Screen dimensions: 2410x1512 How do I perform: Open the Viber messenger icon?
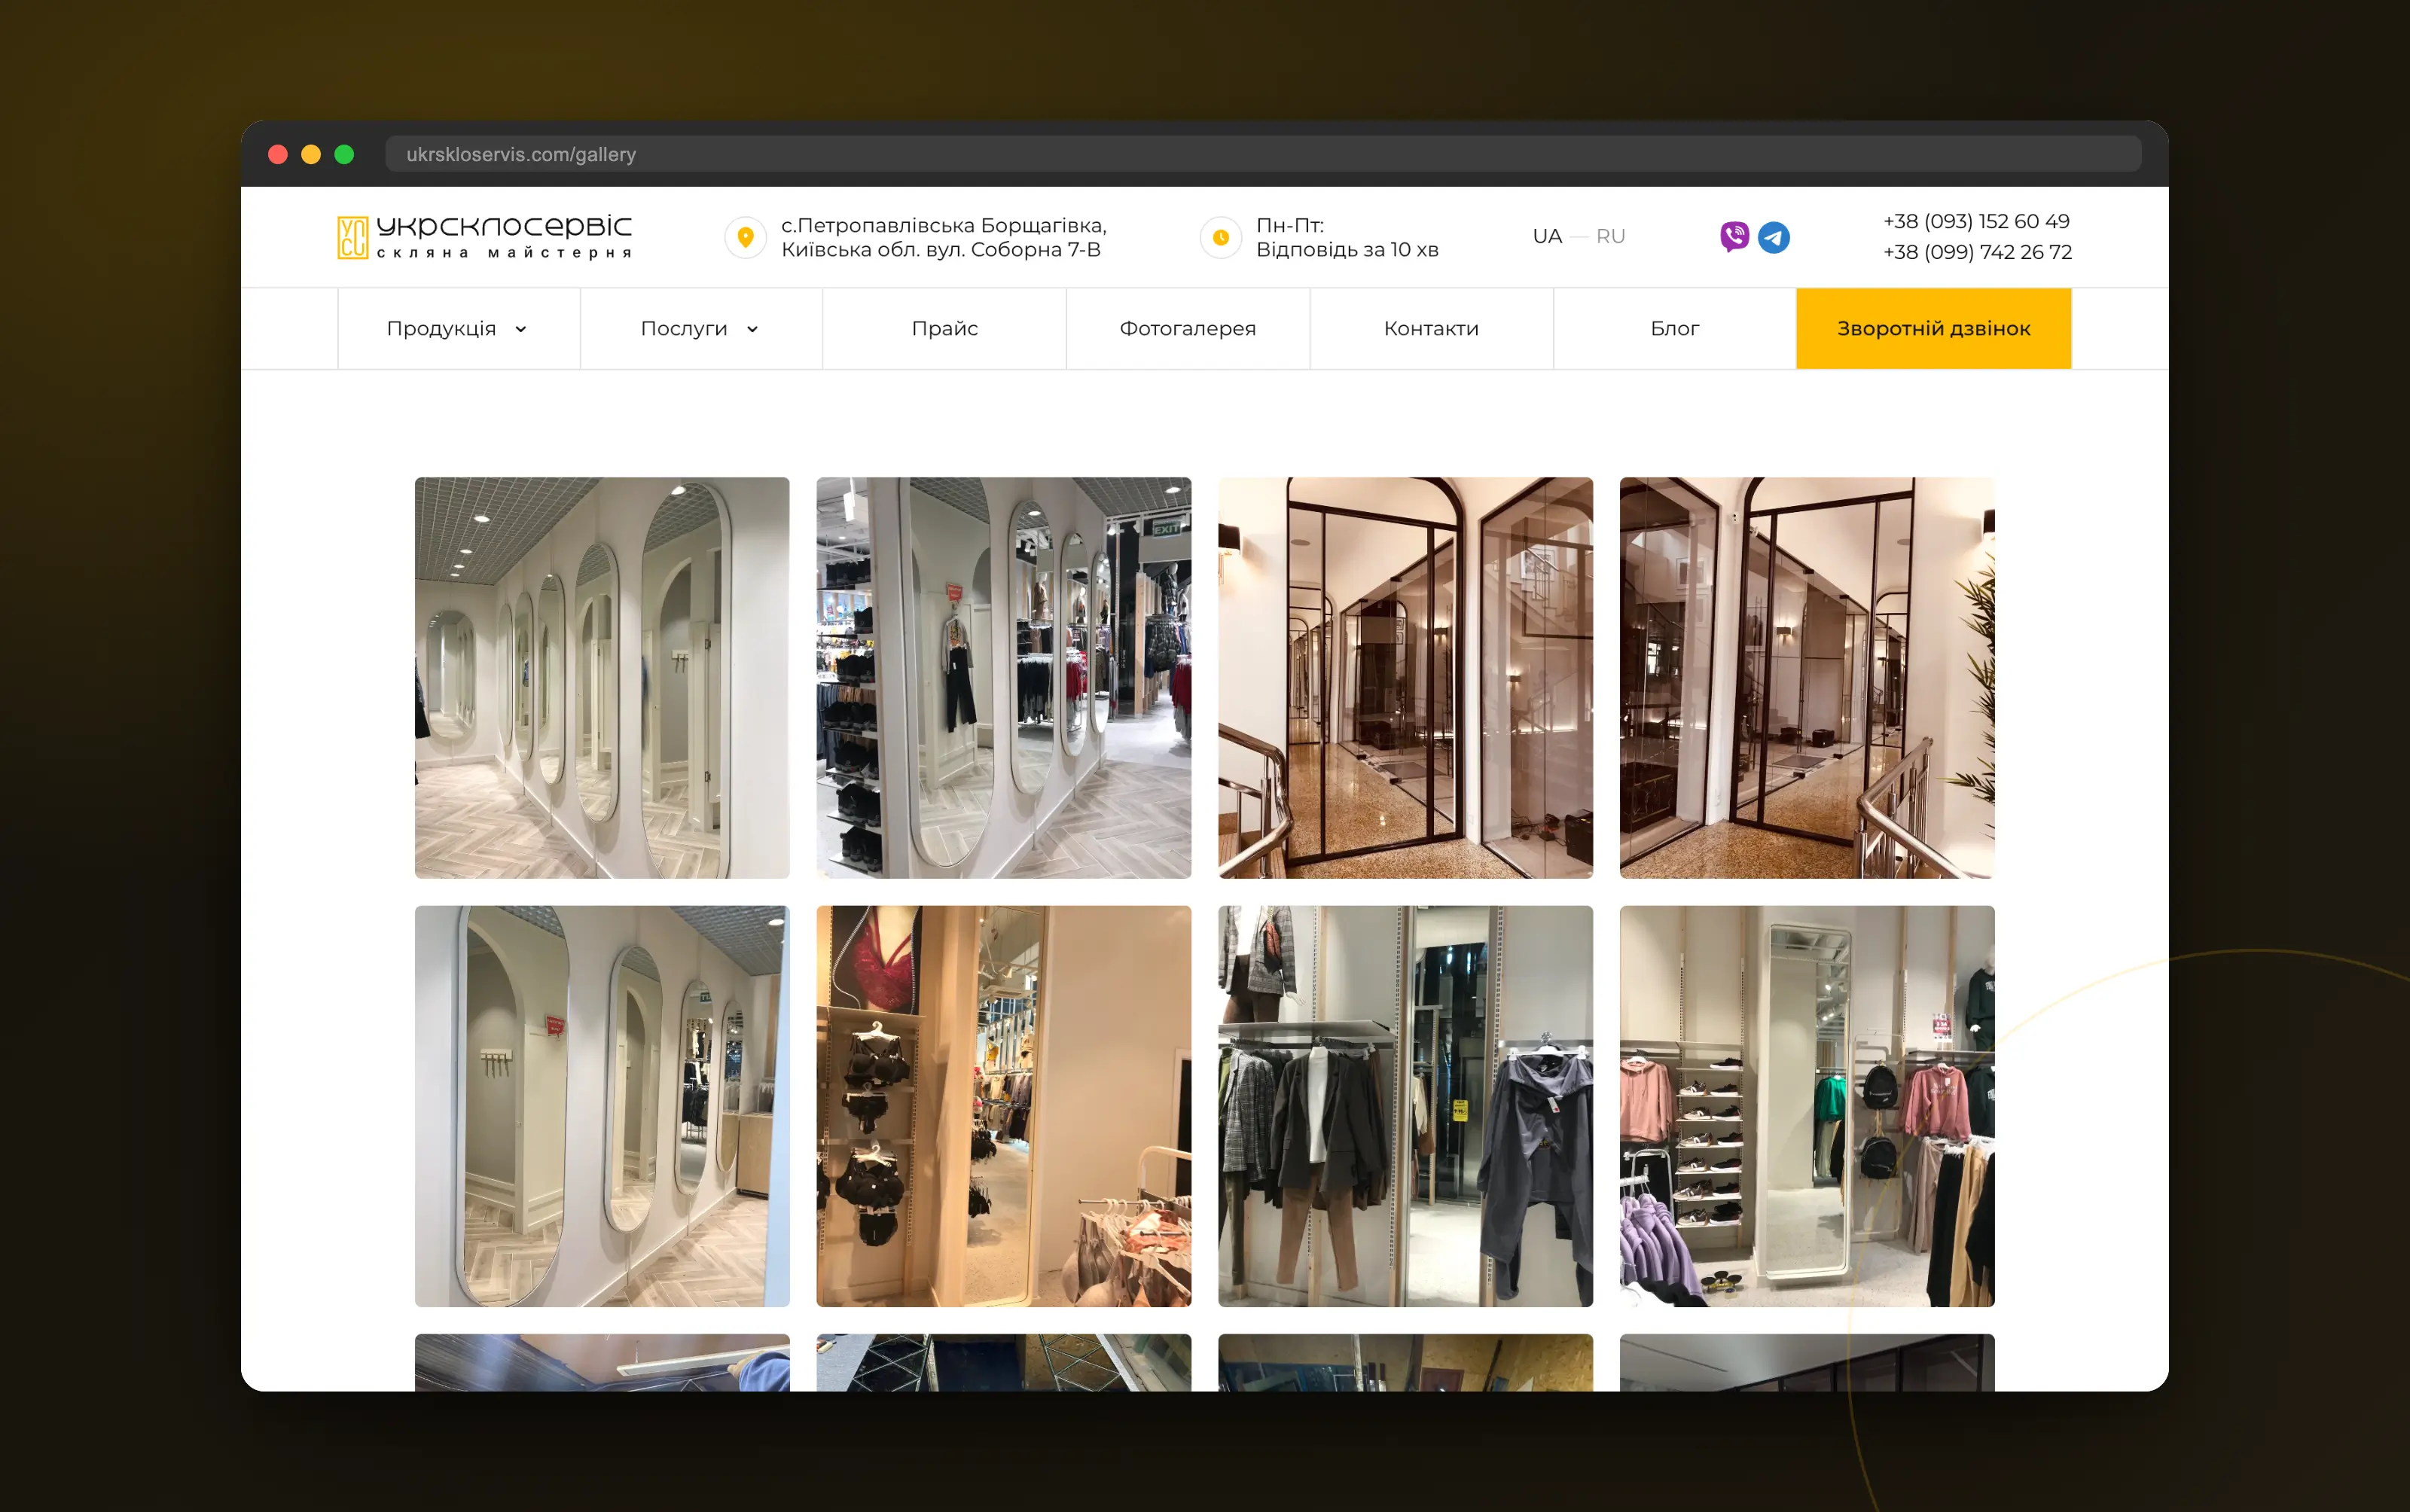click(1734, 237)
